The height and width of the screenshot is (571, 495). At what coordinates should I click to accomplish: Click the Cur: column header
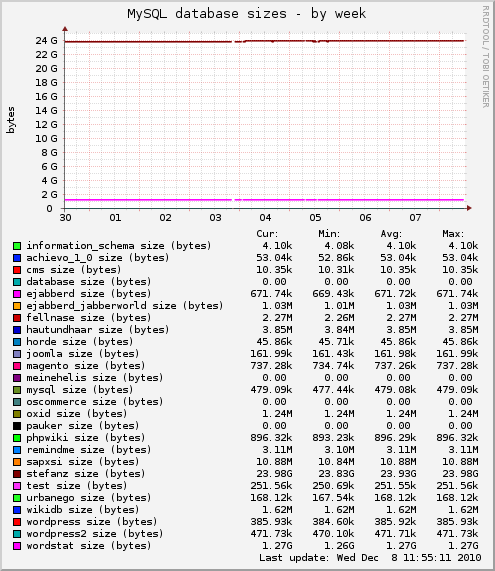point(267,234)
